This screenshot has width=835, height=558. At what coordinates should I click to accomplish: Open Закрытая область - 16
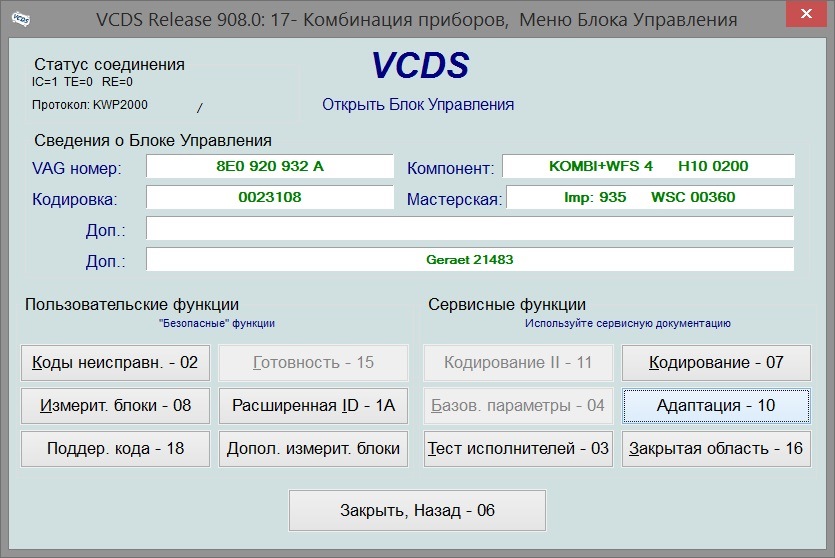(716, 449)
